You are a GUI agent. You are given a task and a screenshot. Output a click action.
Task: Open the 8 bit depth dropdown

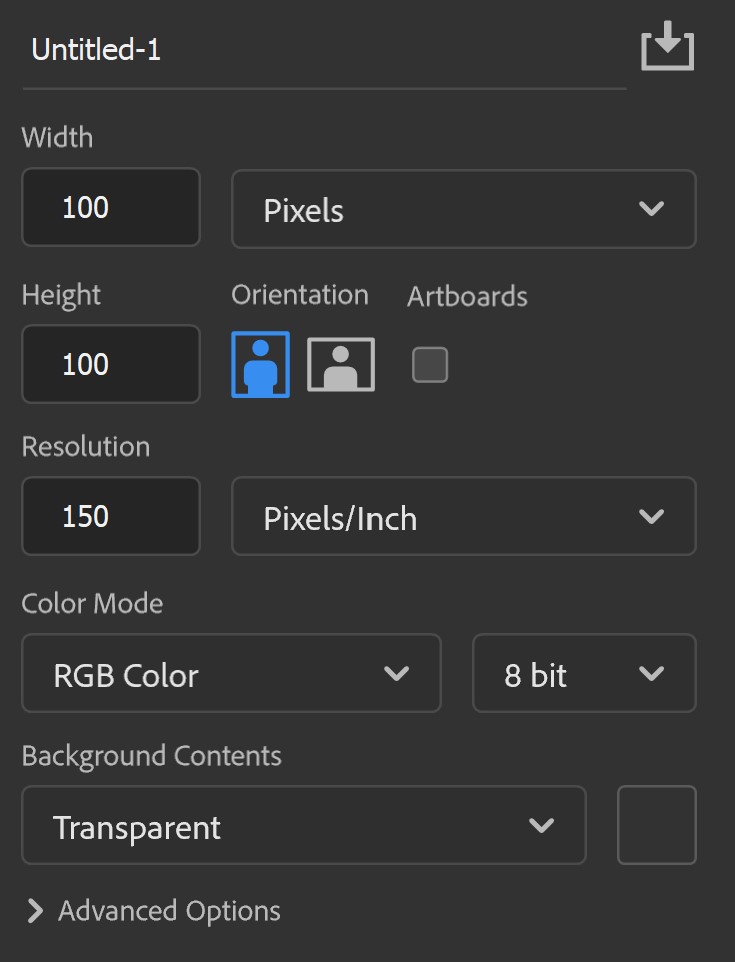click(584, 673)
